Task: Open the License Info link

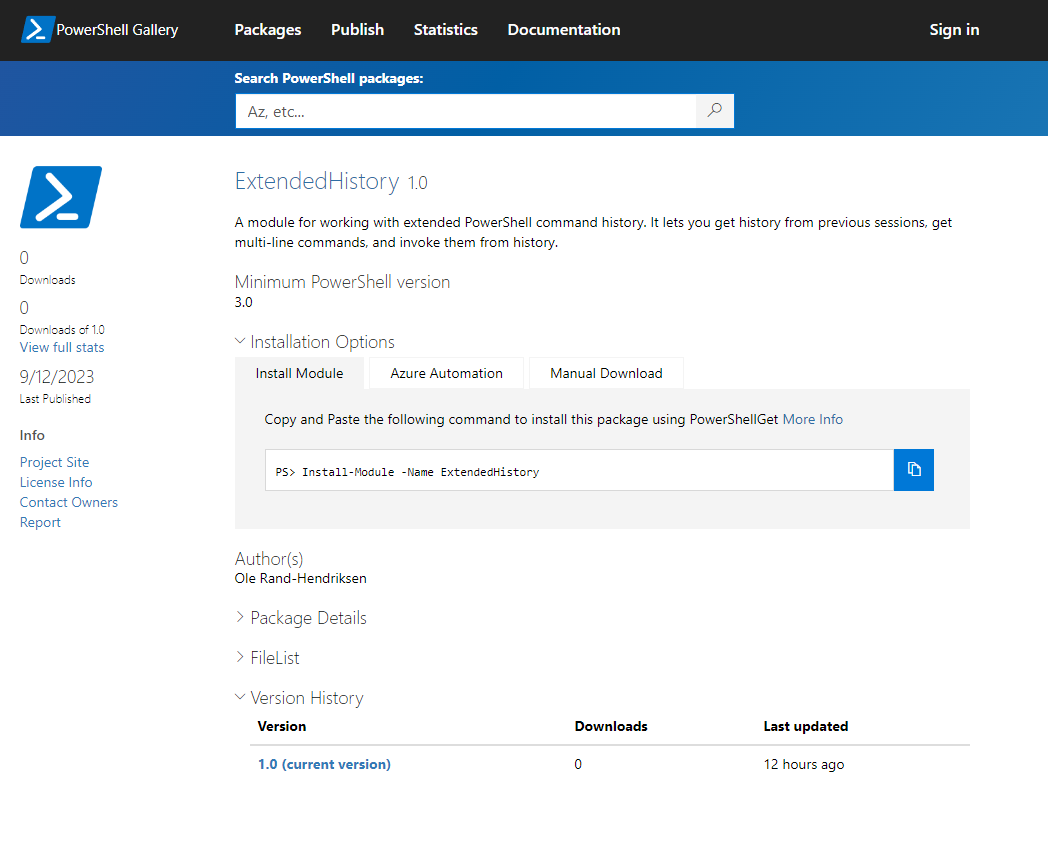Action: point(56,482)
